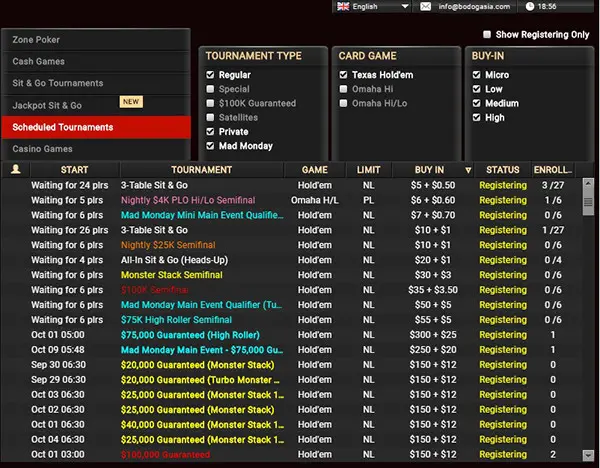Sort by START column header
Image resolution: width=600 pixels, height=468 pixels.
point(75,170)
